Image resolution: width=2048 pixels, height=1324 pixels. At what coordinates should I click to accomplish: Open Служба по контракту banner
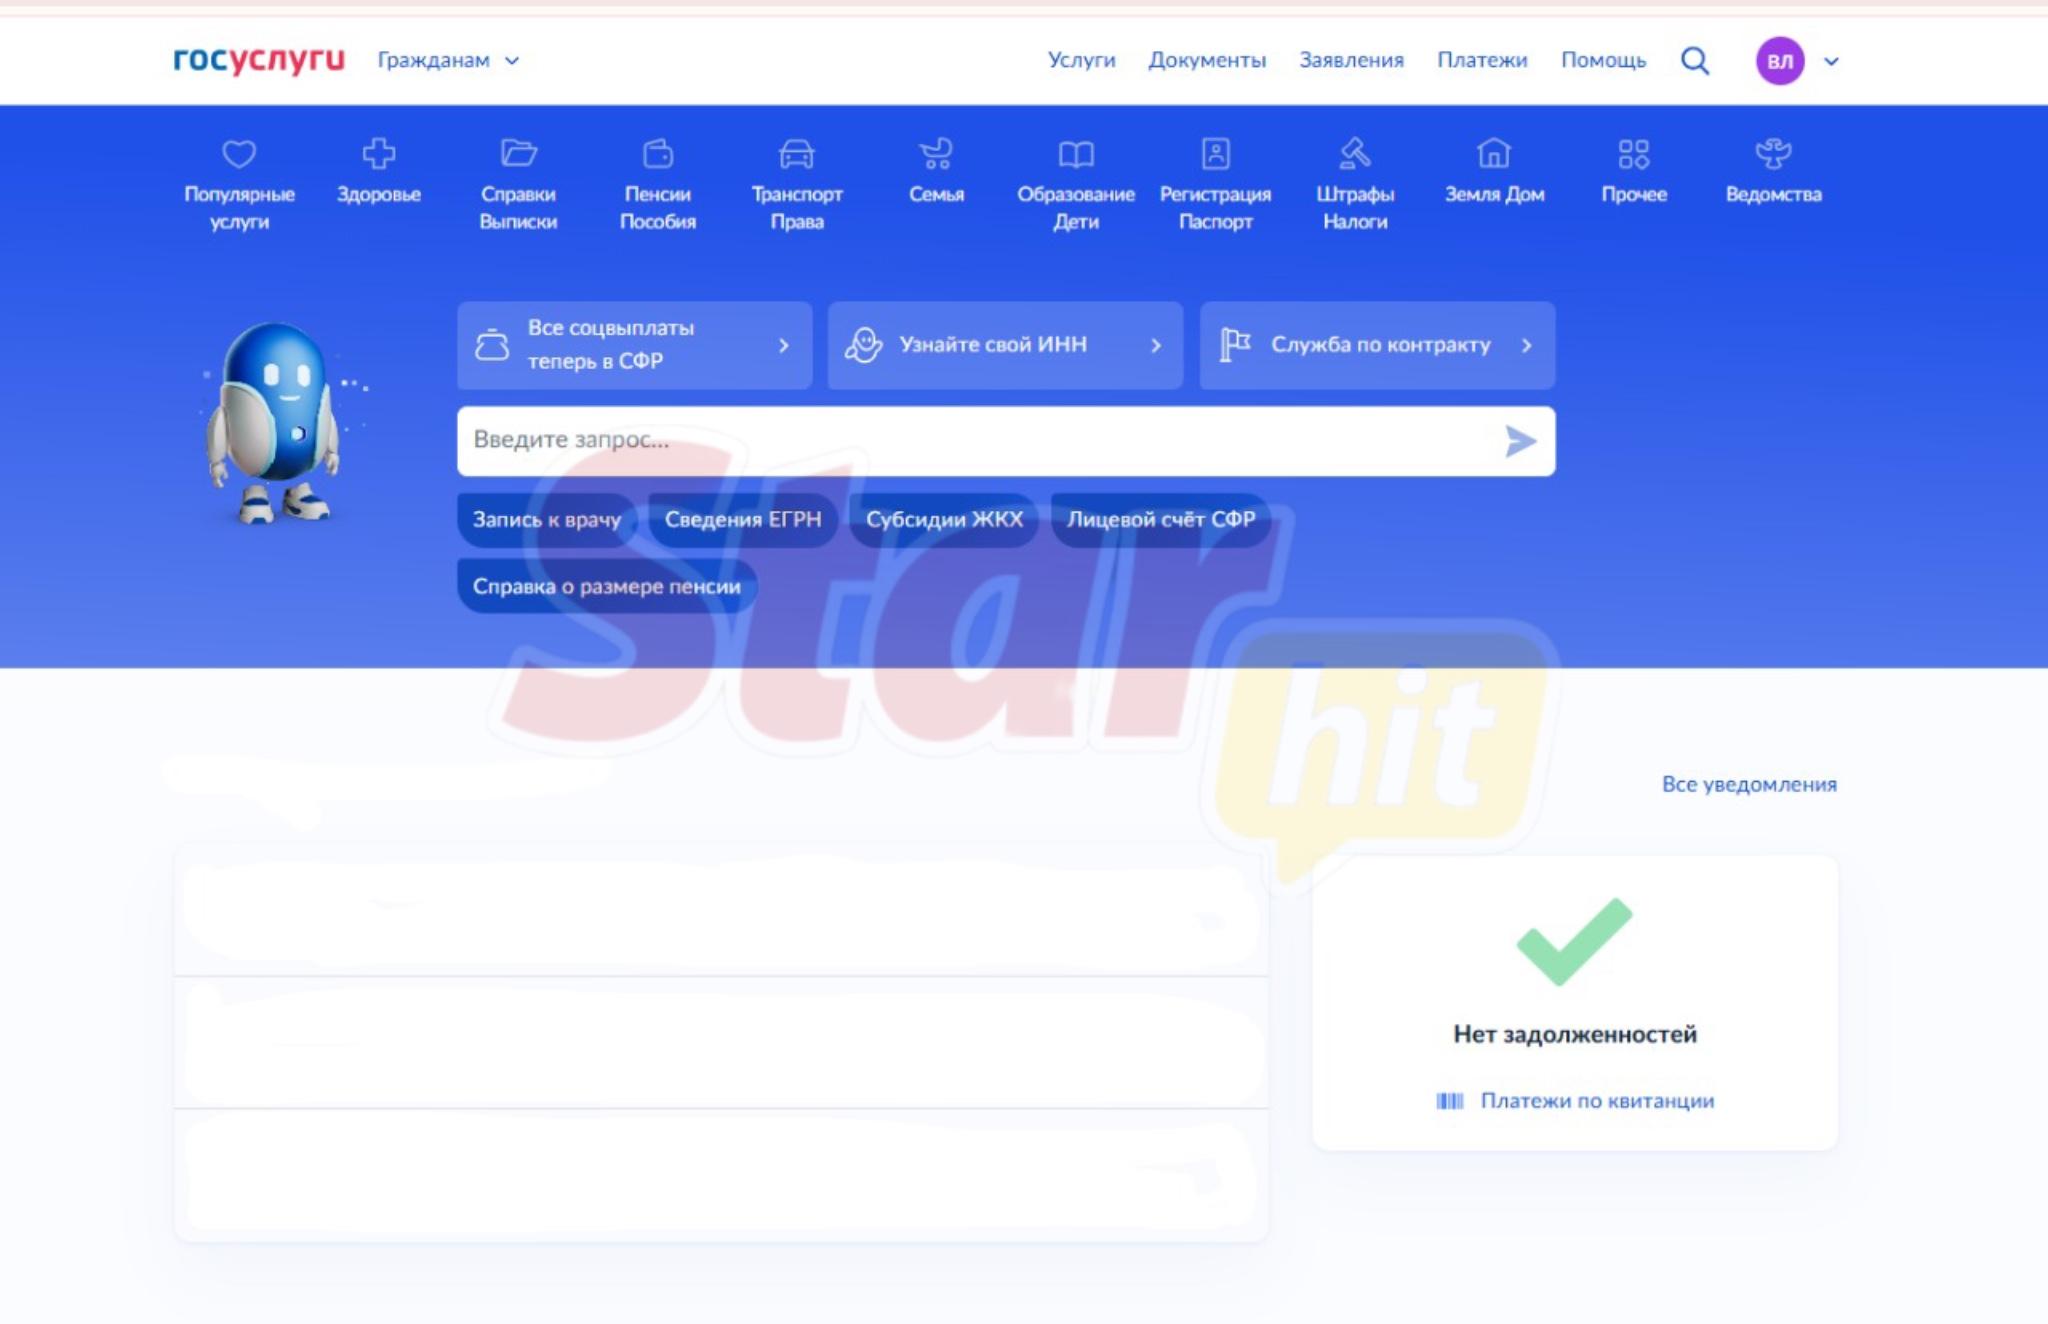tap(1377, 345)
